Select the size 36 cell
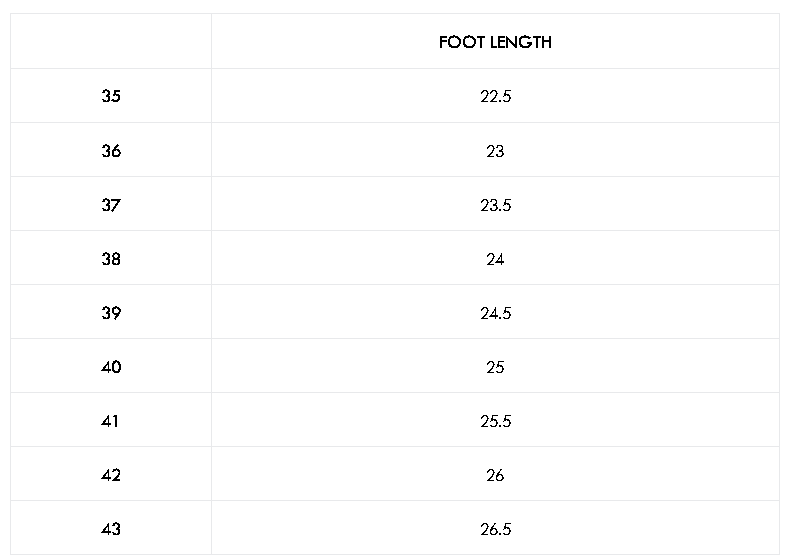Image resolution: width=791 pixels, height=558 pixels. [111, 150]
